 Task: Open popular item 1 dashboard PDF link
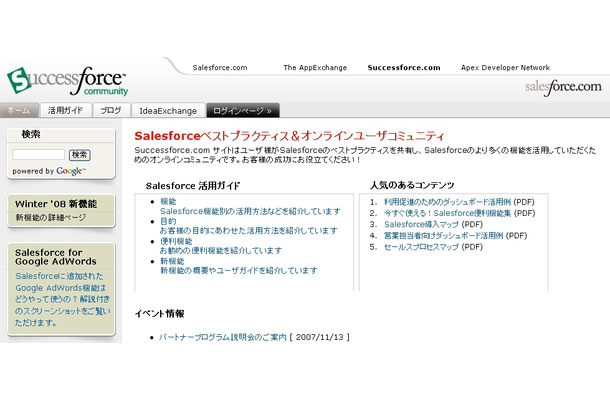point(447,202)
